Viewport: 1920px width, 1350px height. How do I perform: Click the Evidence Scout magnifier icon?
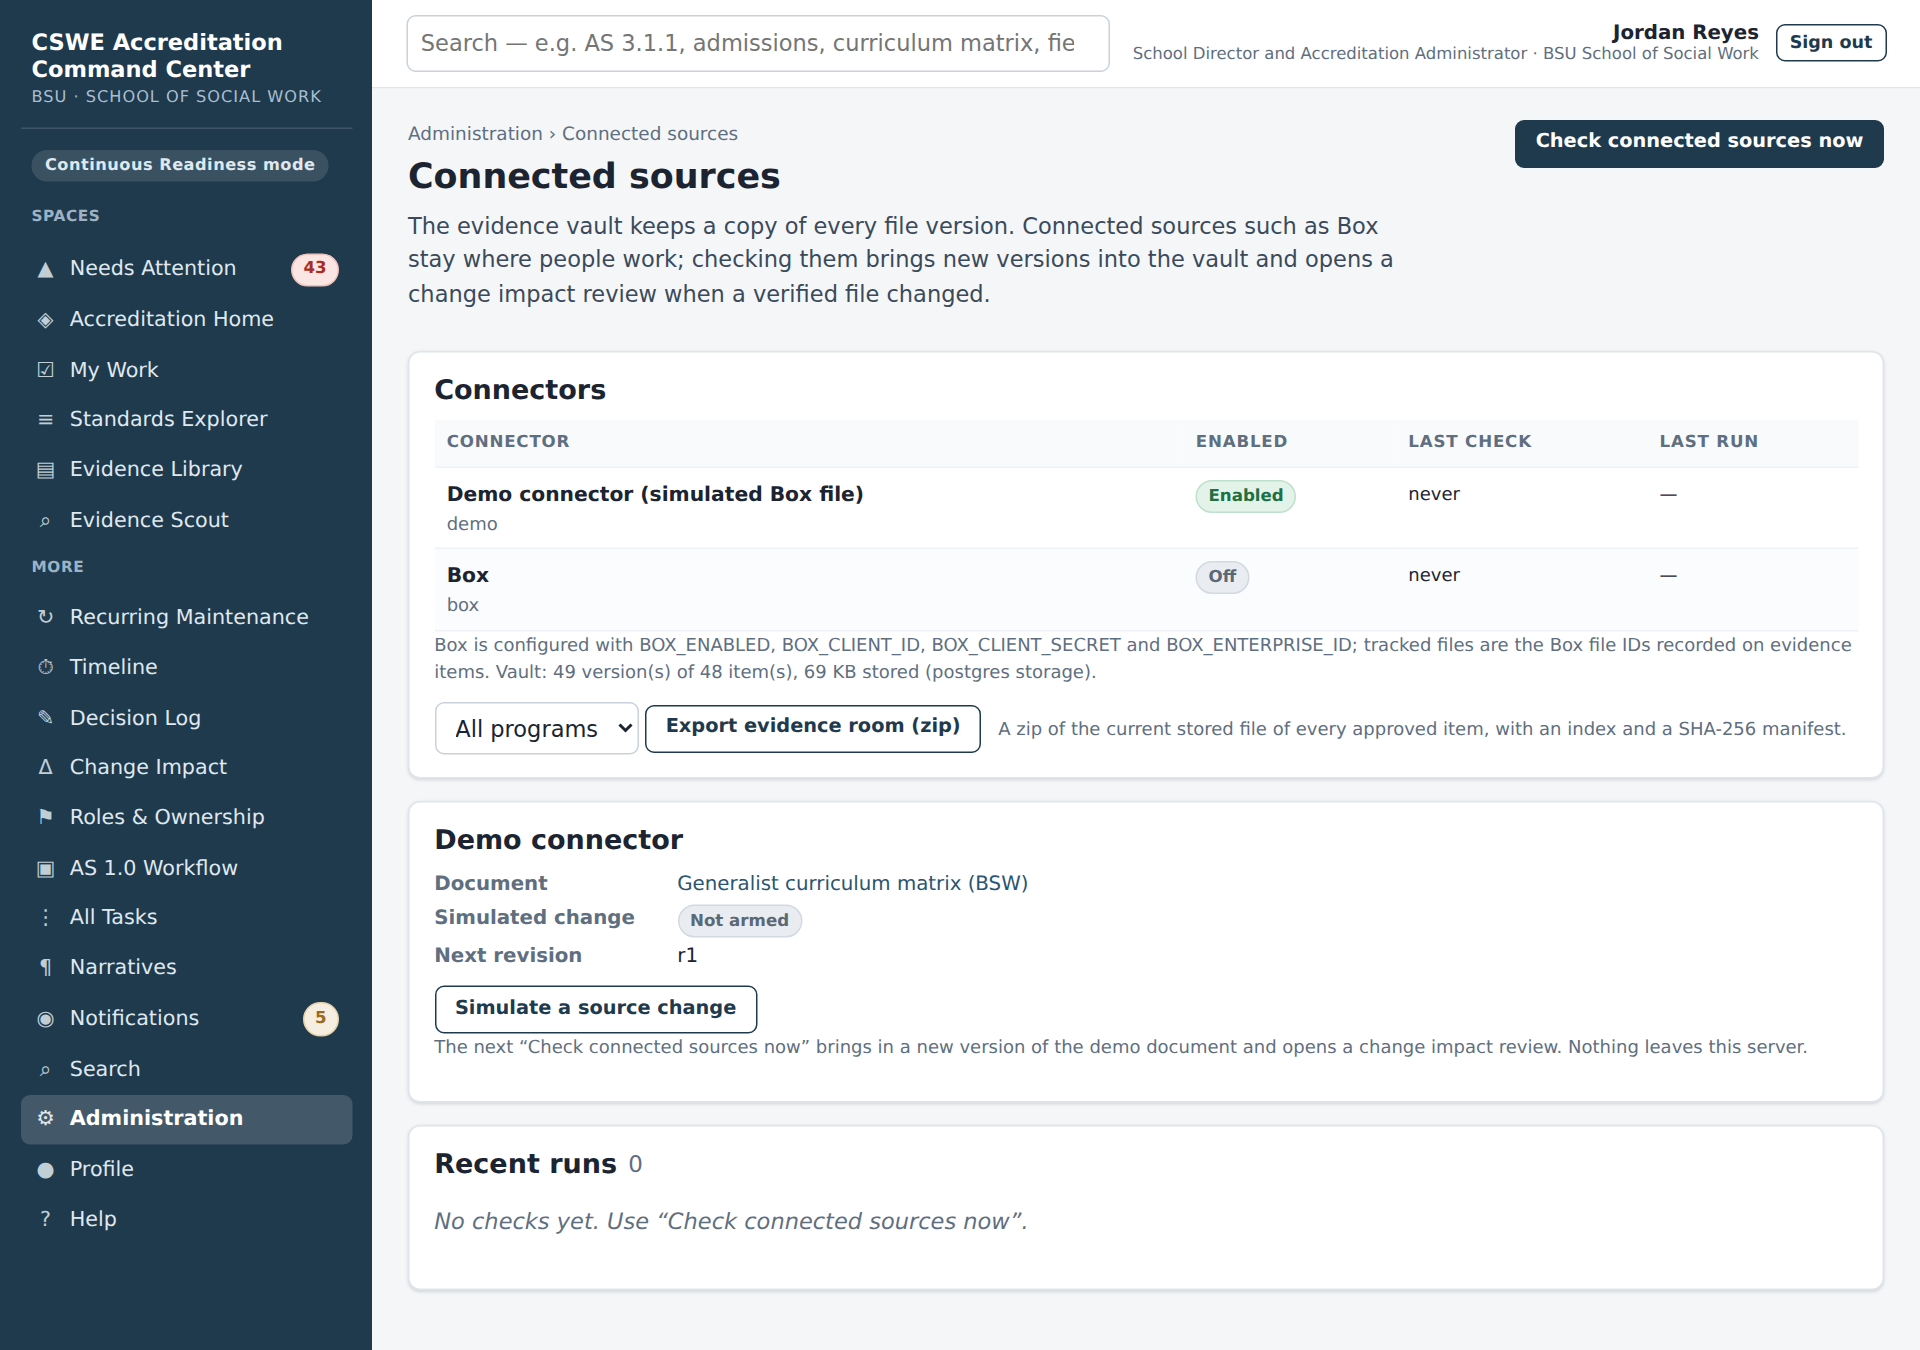pyautogui.click(x=45, y=521)
